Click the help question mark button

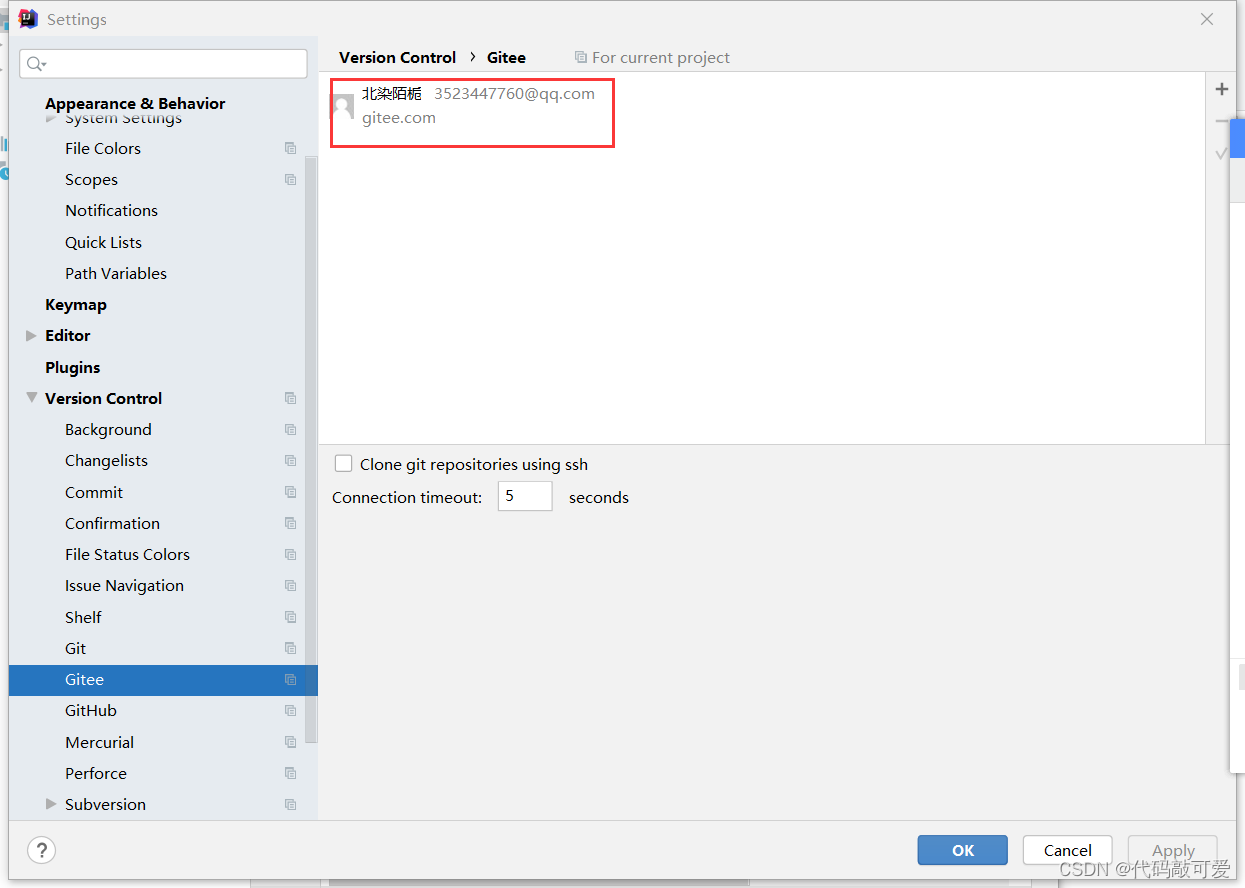click(41, 850)
